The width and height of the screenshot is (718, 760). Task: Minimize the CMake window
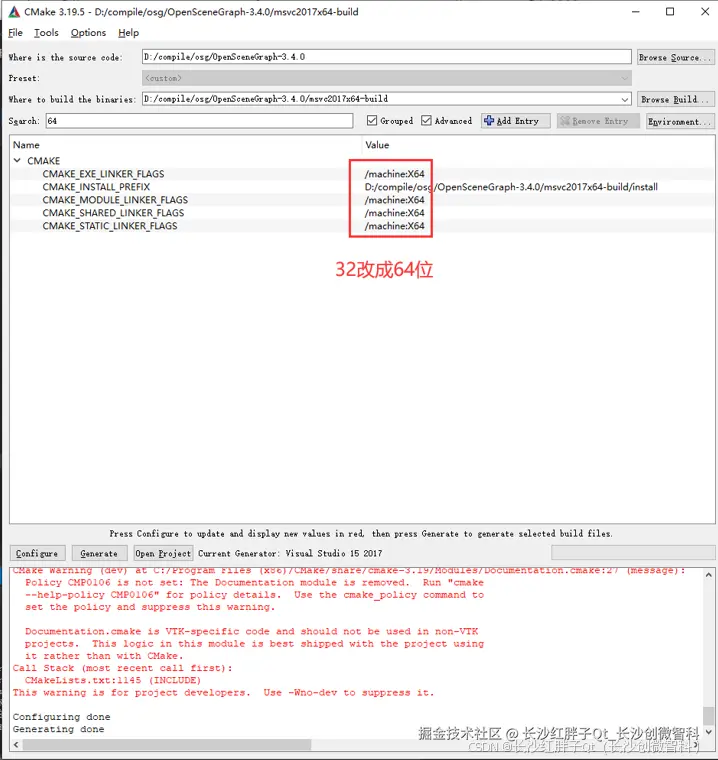pos(636,12)
